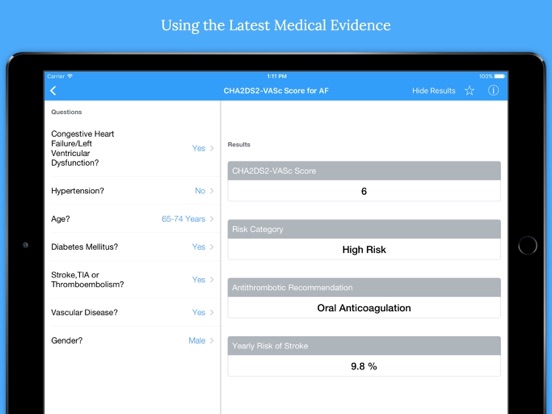Image resolution: width=552 pixels, height=414 pixels.
Task: Tap the back arrow in the header
Action: click(53, 91)
